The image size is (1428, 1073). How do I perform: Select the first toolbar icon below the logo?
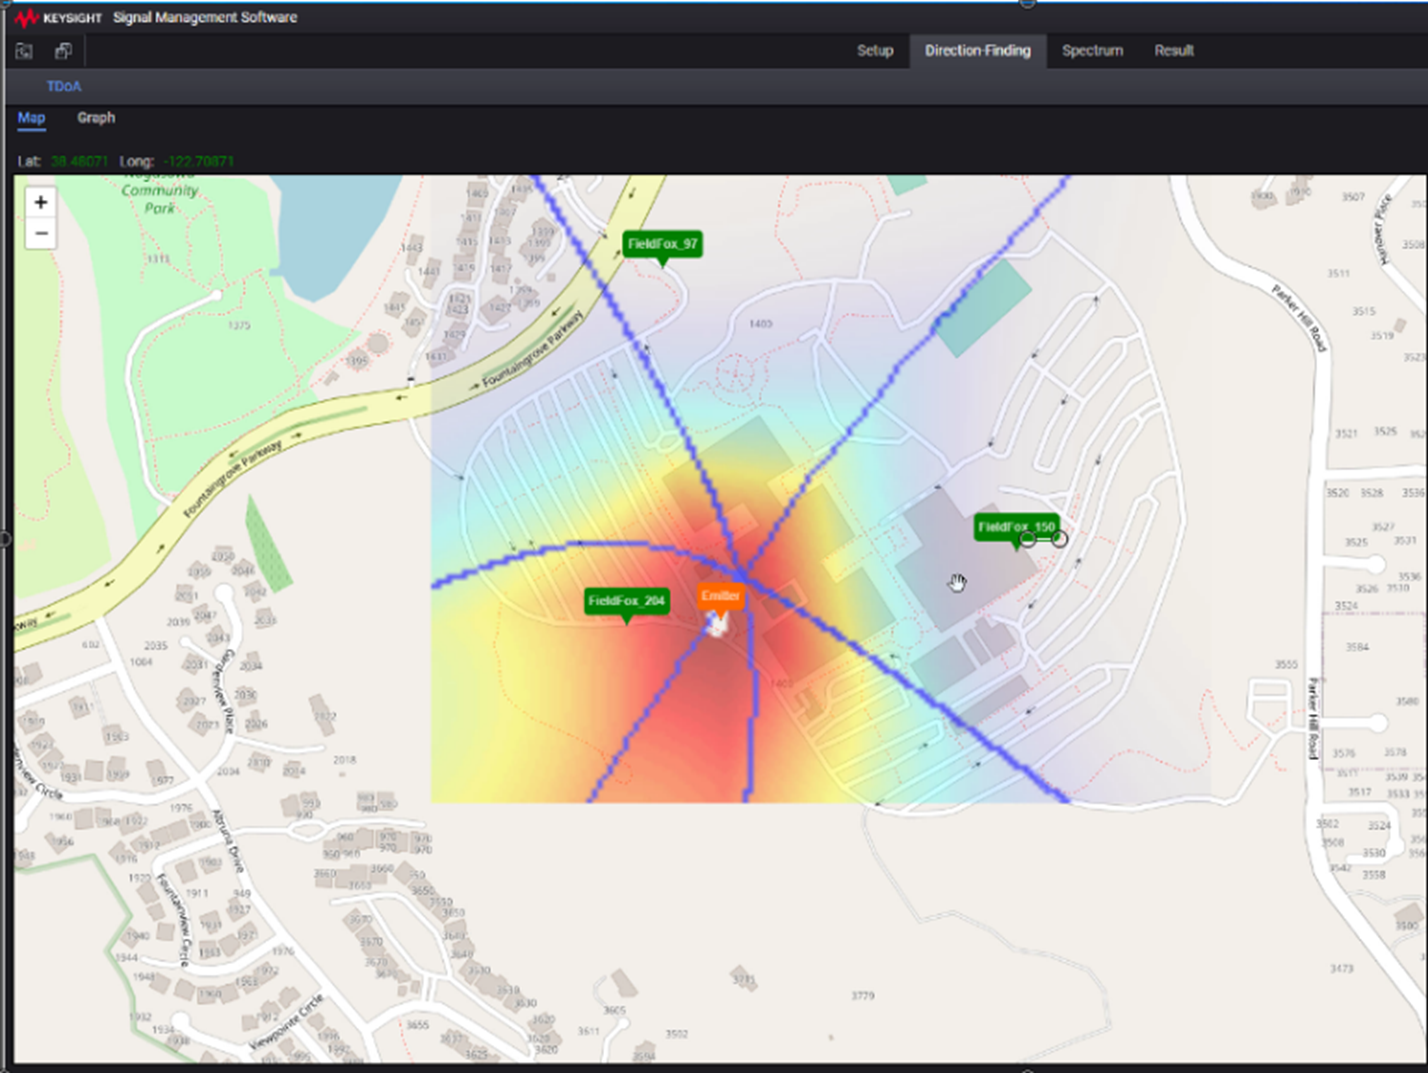click(x=24, y=51)
